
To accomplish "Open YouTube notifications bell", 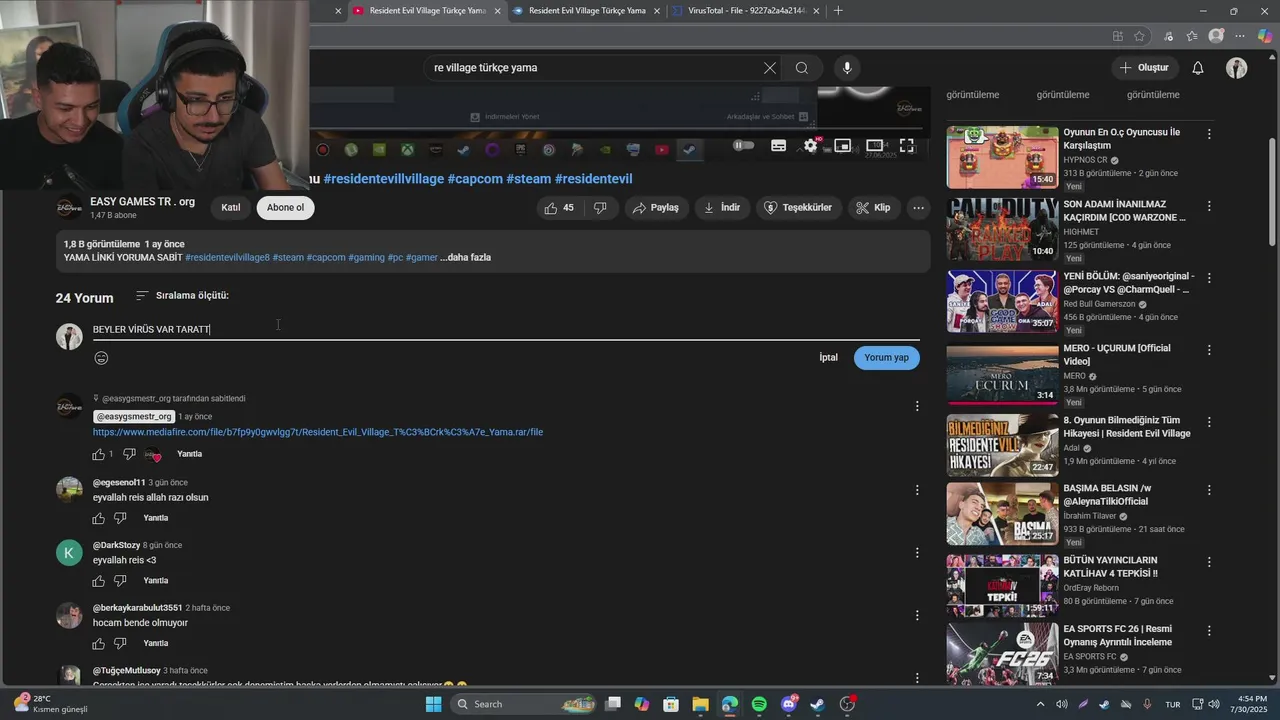I will pyautogui.click(x=1197, y=68).
